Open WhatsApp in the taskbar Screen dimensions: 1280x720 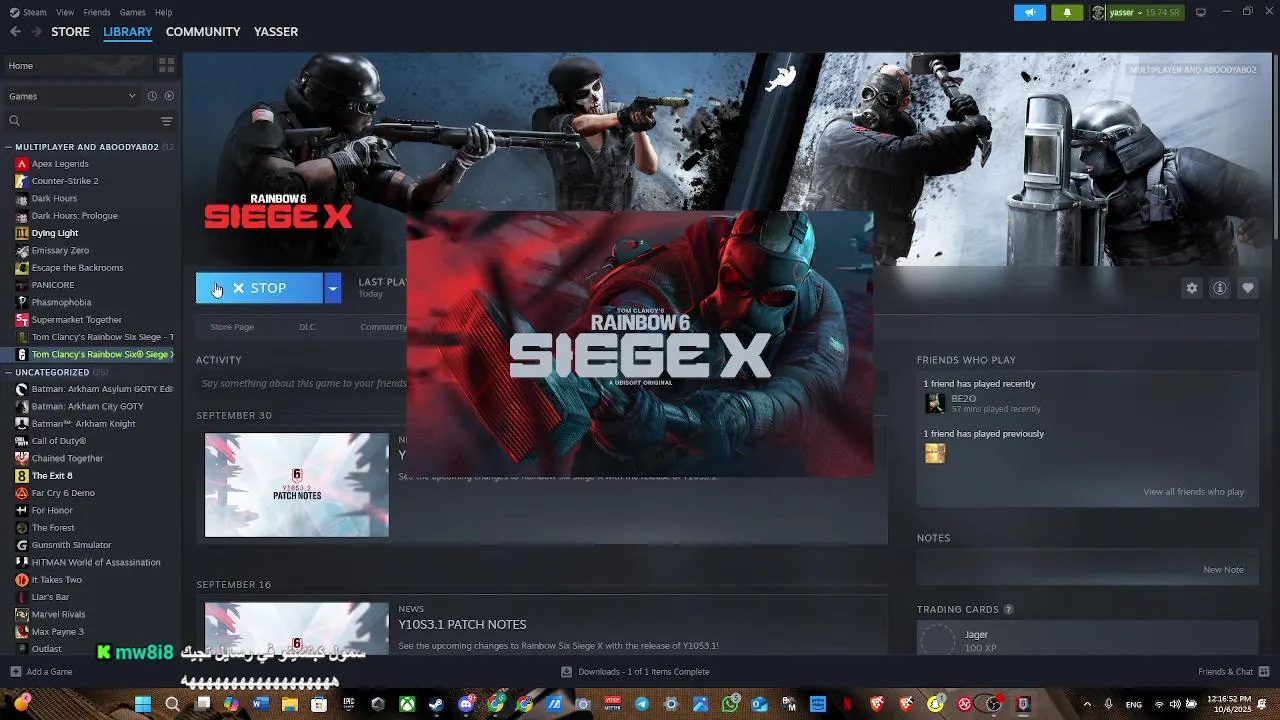[730, 704]
